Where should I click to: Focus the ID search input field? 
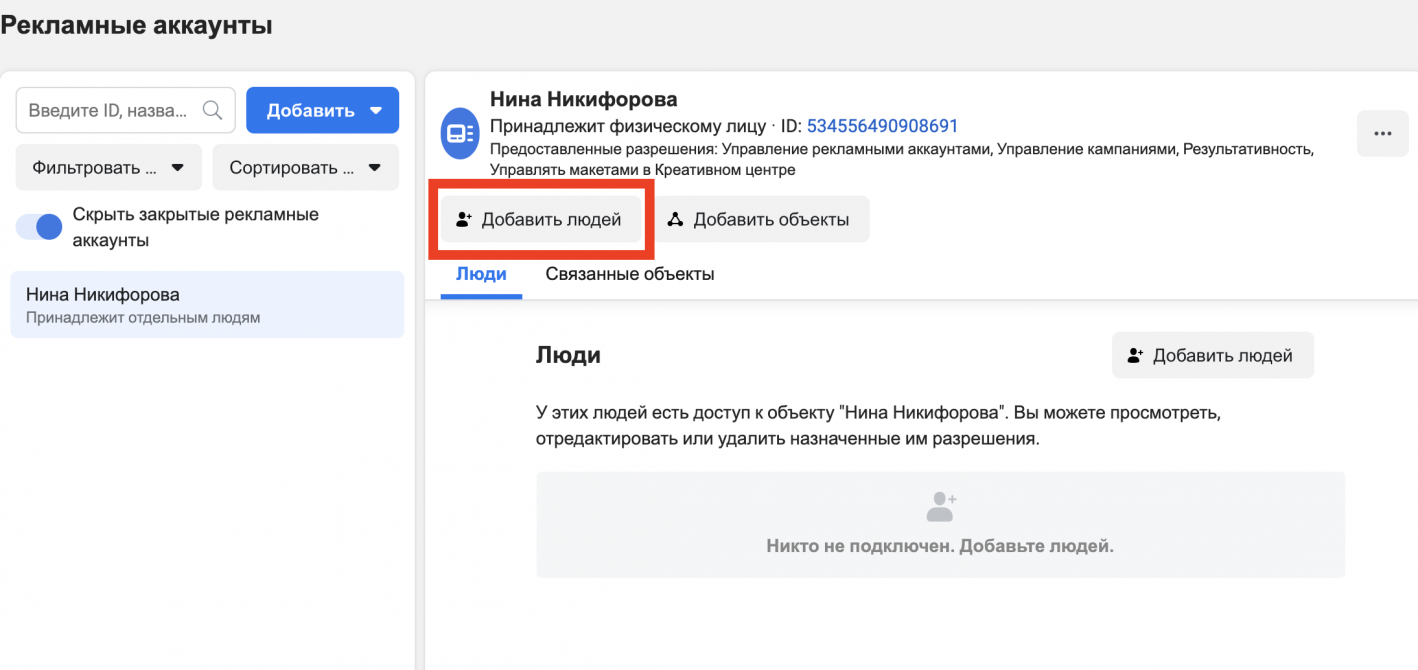pos(126,110)
